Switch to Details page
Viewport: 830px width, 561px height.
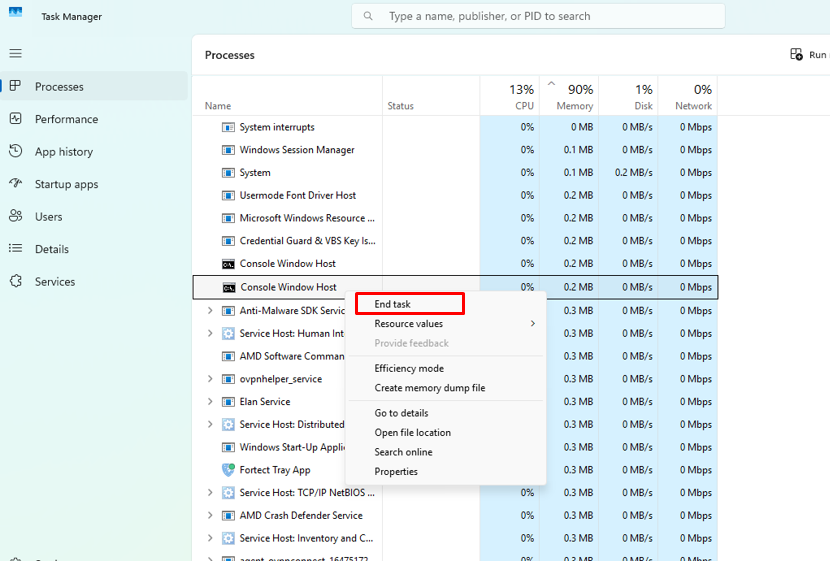[x=51, y=249]
